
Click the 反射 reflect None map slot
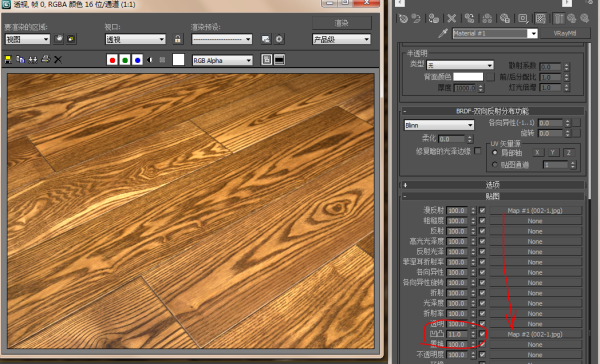pos(535,231)
